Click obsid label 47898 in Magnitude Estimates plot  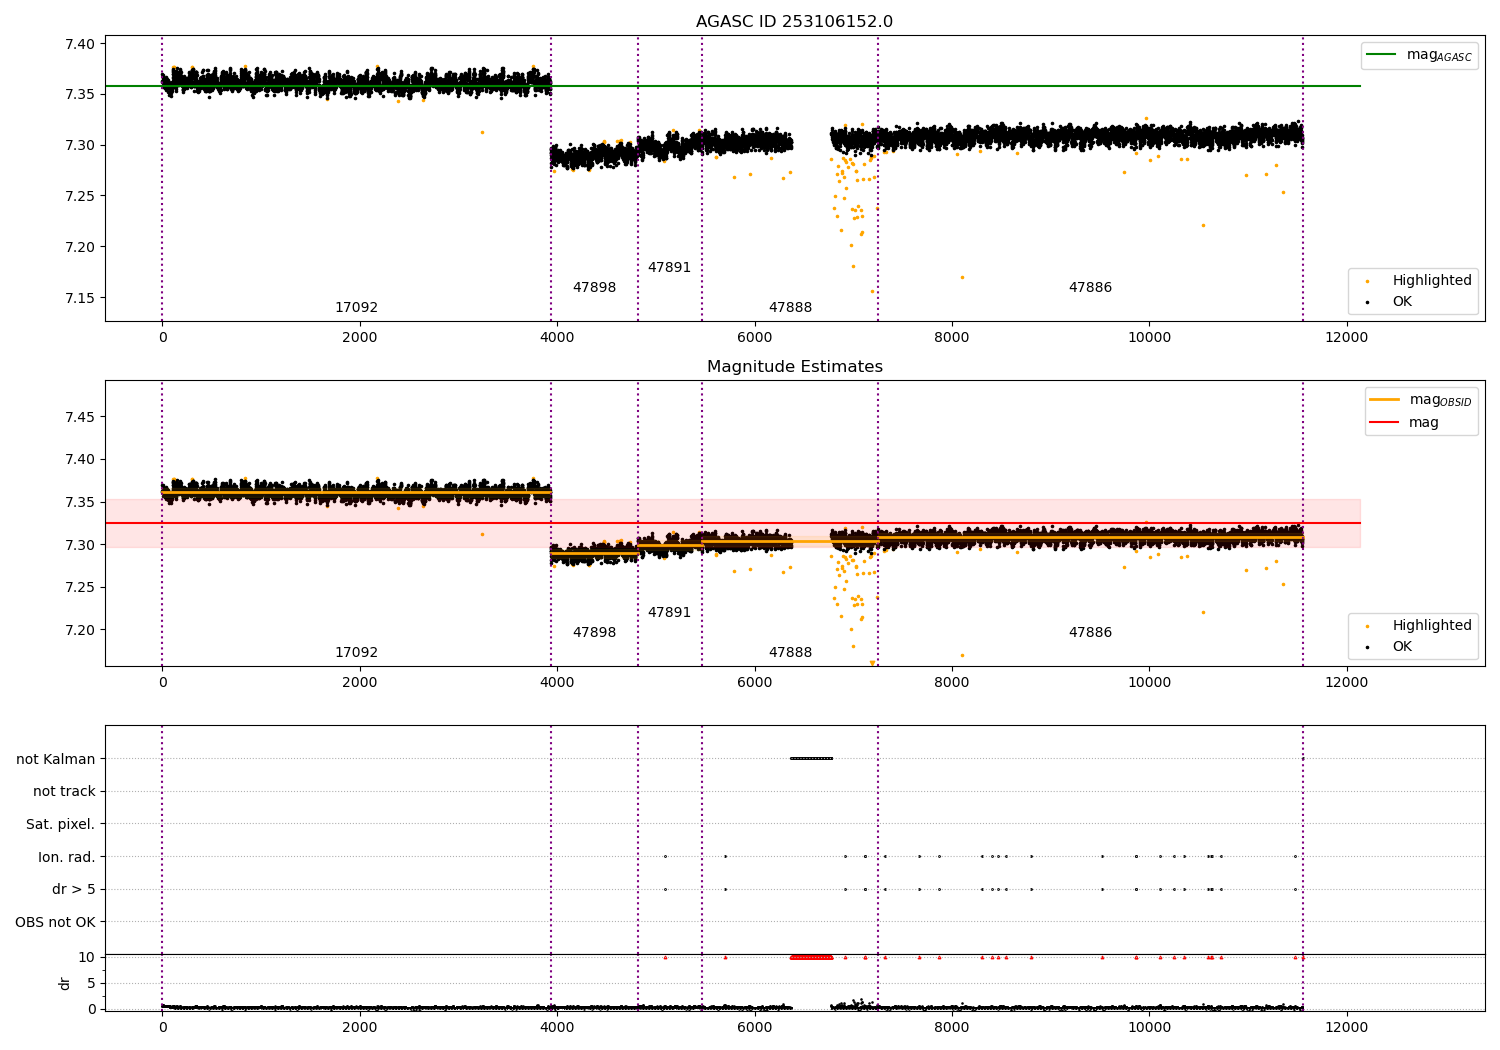point(594,633)
